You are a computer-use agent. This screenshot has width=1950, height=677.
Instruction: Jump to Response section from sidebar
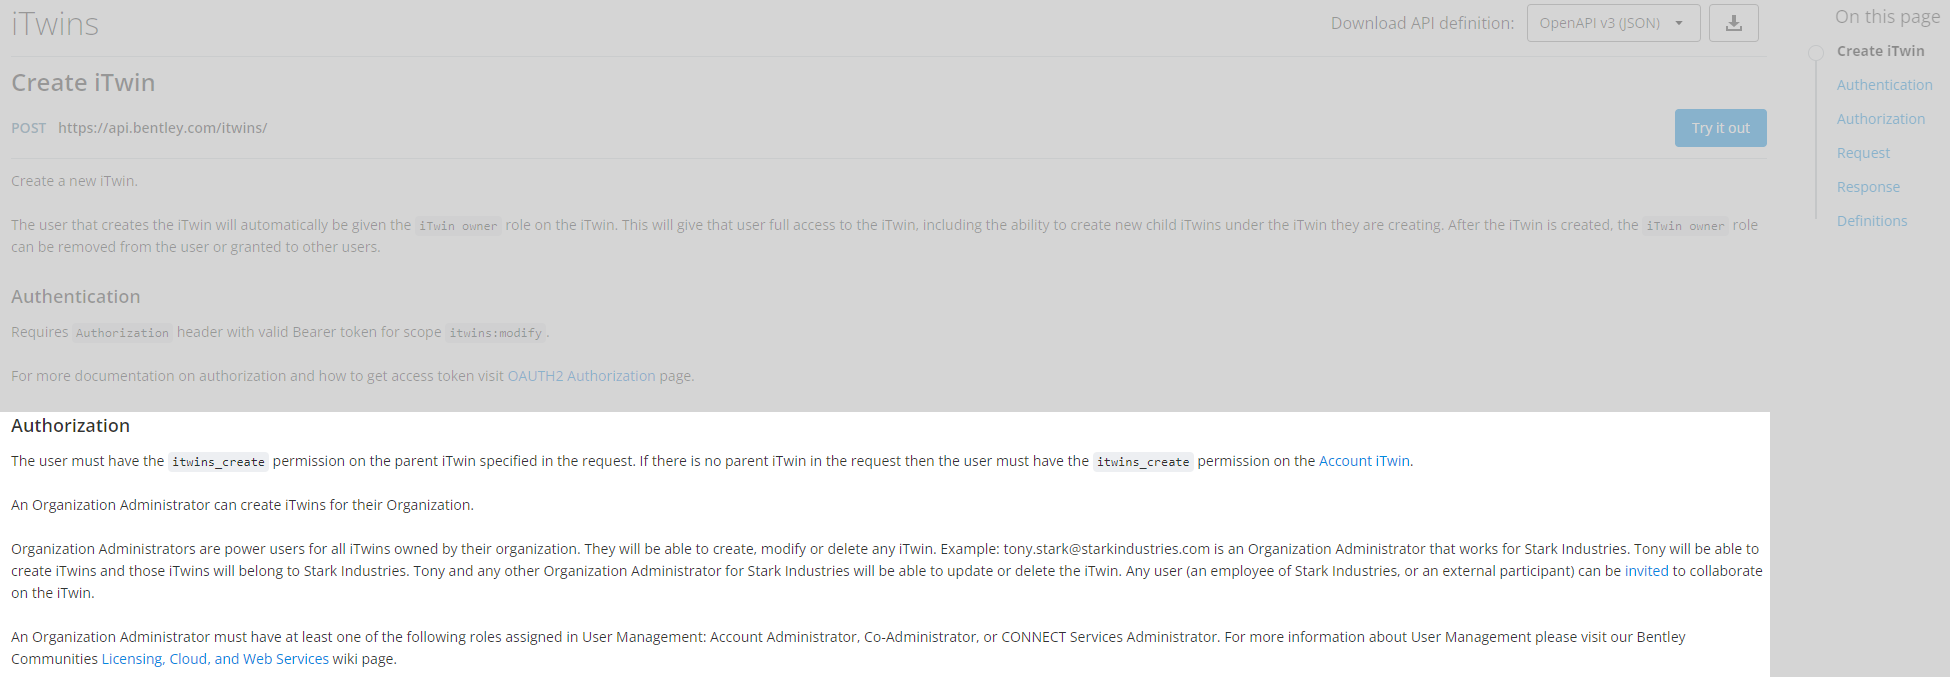(x=1868, y=187)
